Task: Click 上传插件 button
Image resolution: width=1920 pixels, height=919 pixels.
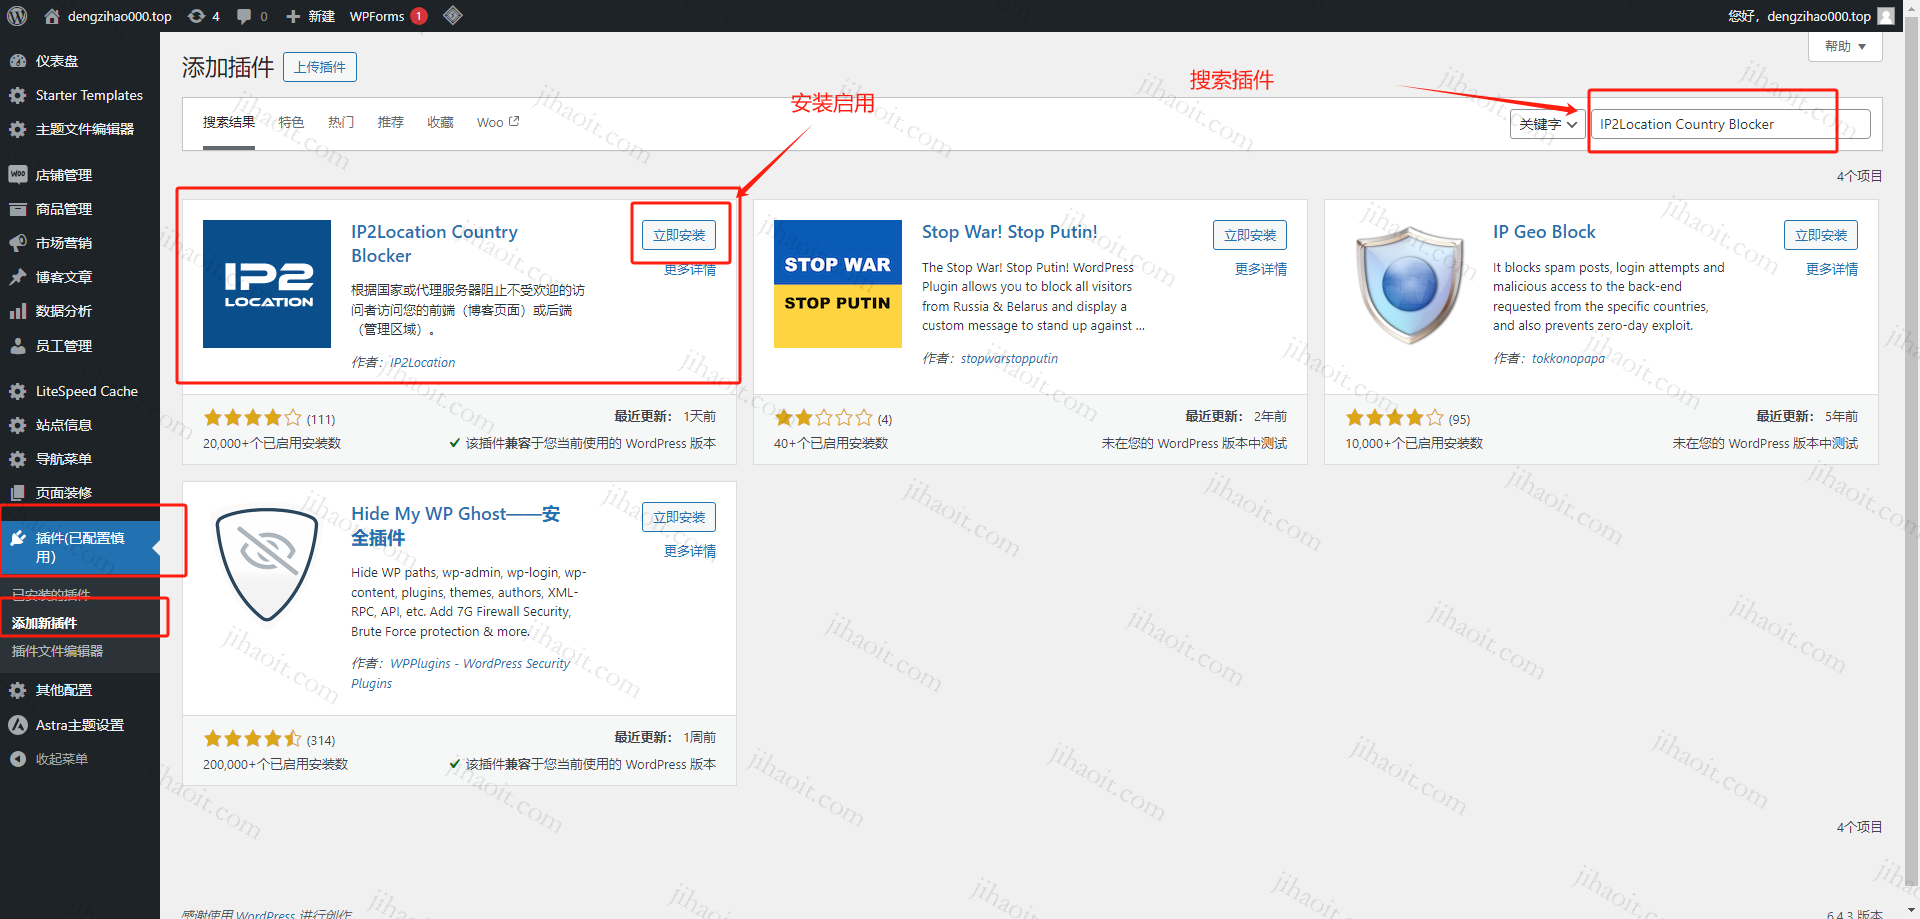Action: coord(320,67)
